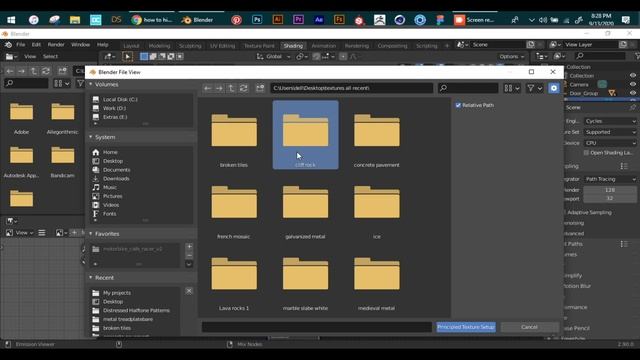
Task: Open the Render menu
Action: 56,45
